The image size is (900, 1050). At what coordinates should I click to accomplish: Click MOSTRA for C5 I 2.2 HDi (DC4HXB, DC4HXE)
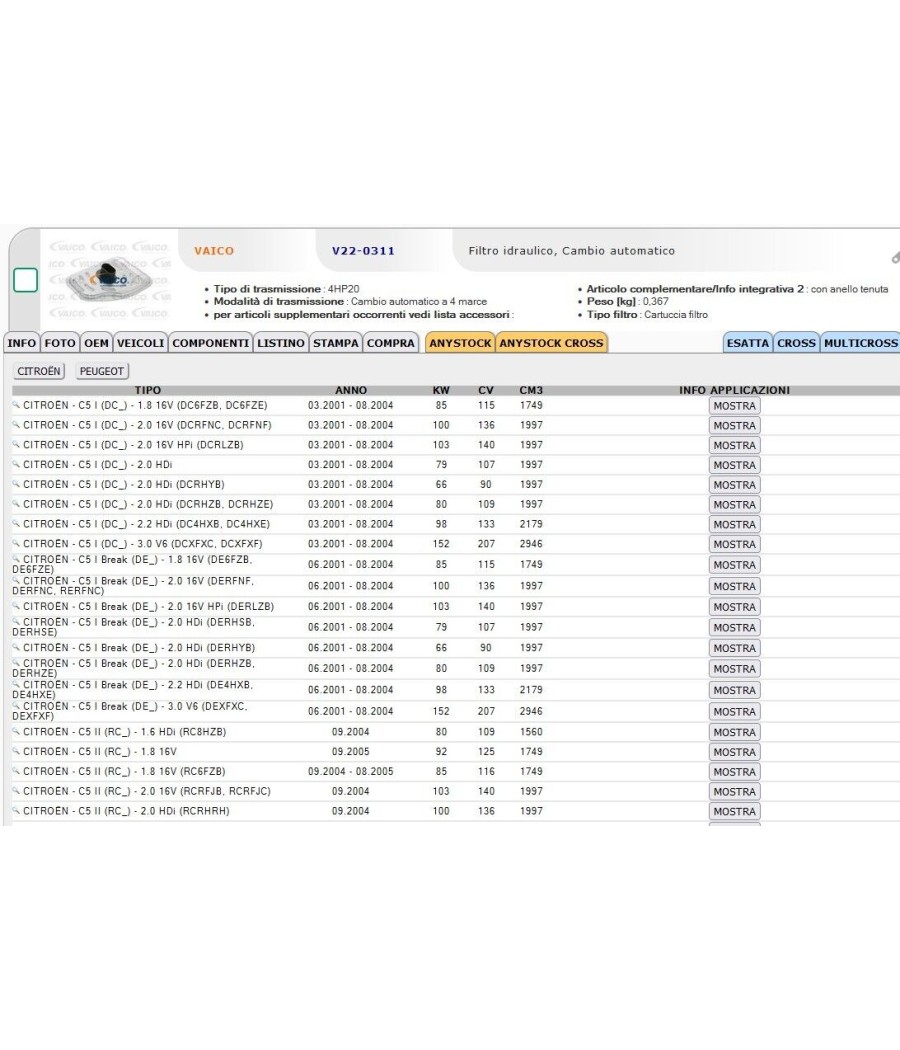point(735,524)
